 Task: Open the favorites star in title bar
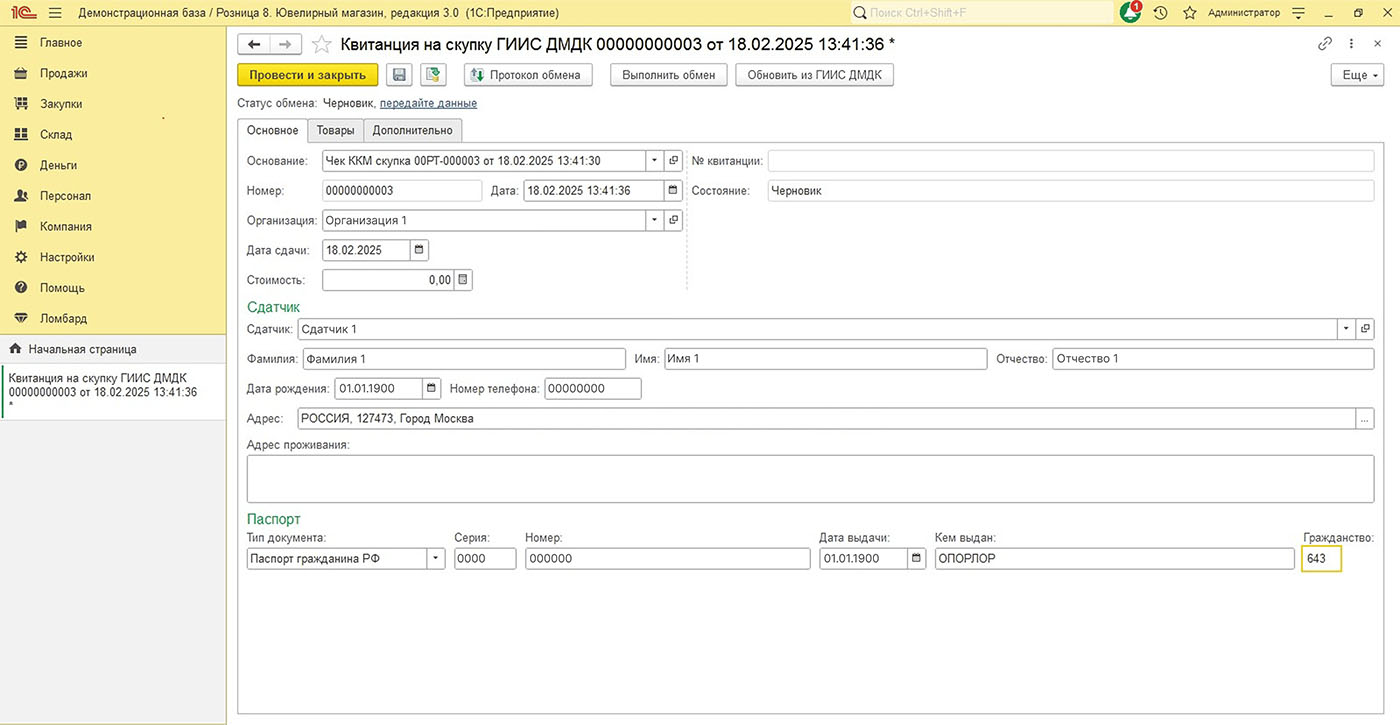point(1189,13)
